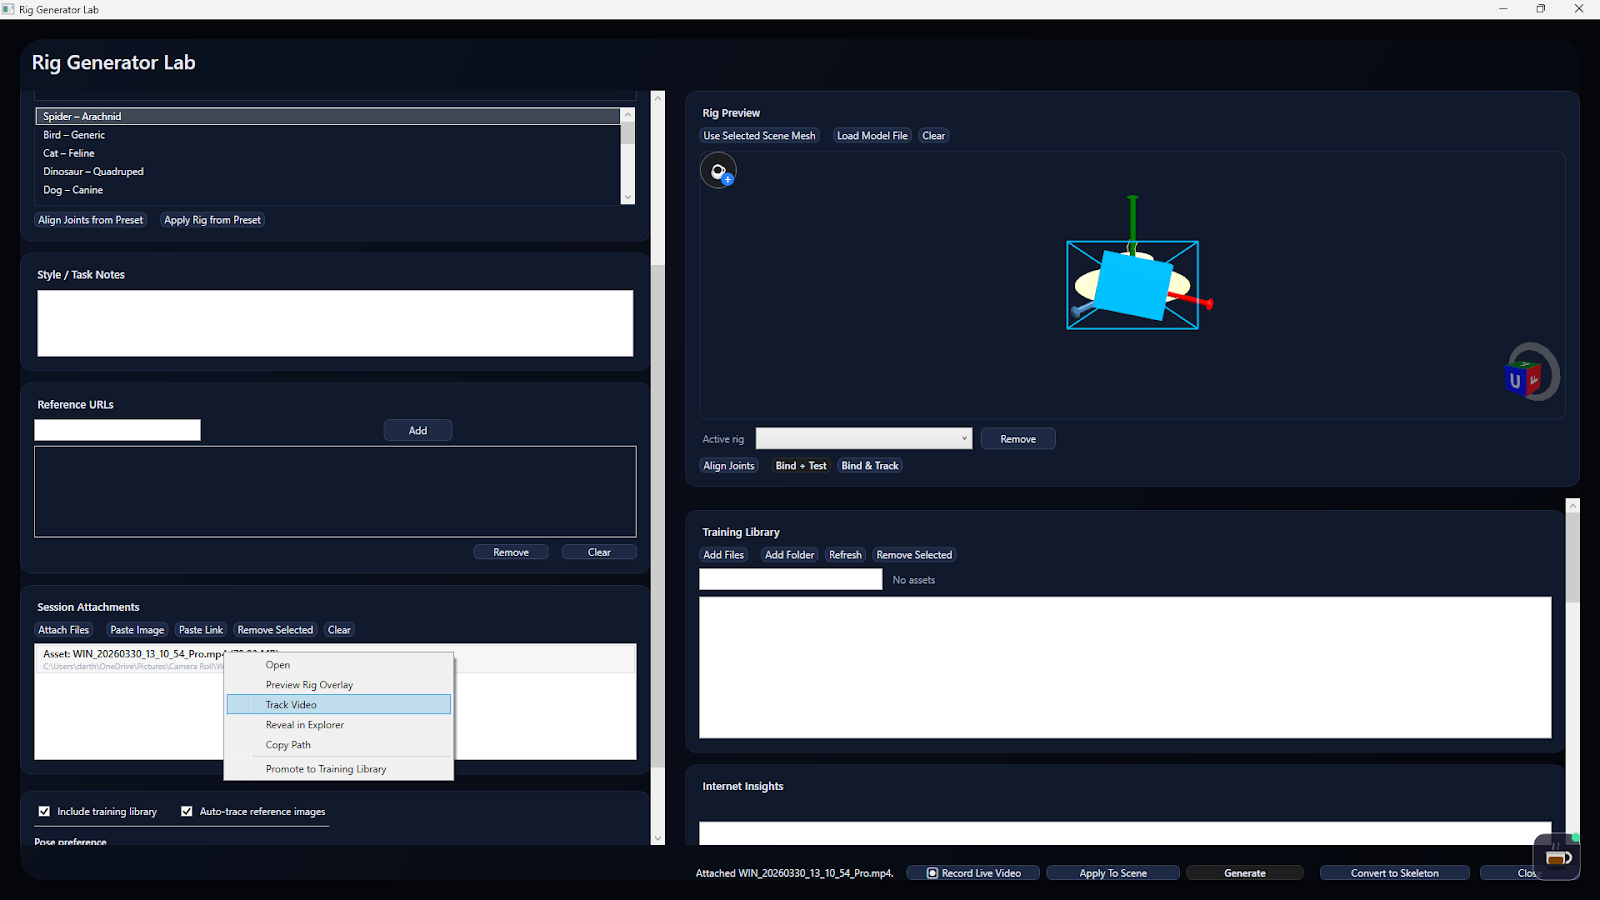Click the record dot icon on Record Live Video
Image resolution: width=1600 pixels, height=900 pixels.
931,872
